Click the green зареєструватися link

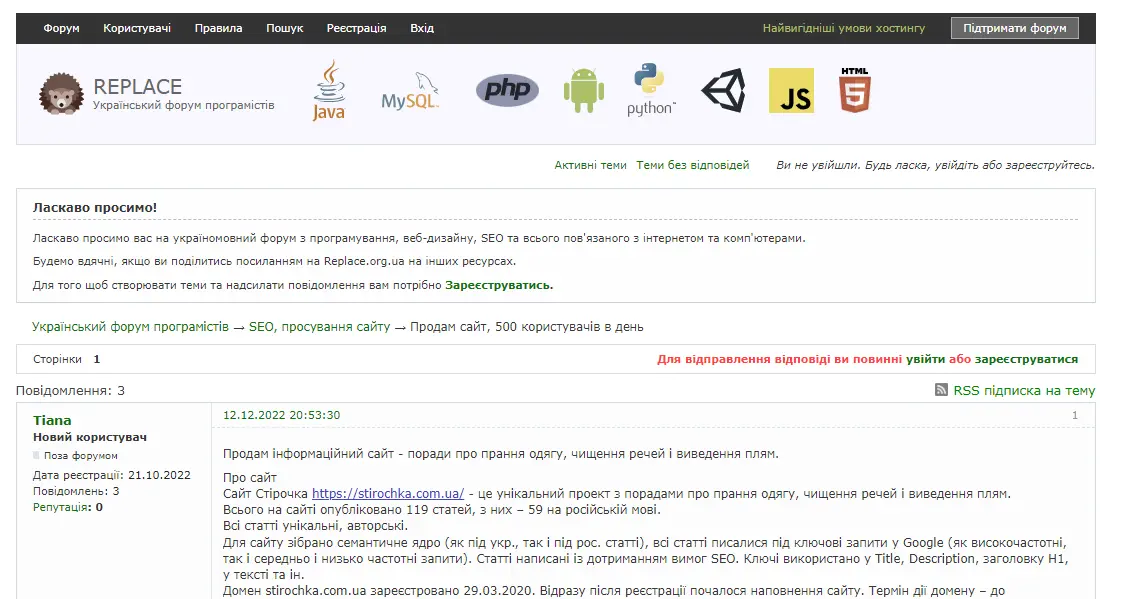[1026, 359]
